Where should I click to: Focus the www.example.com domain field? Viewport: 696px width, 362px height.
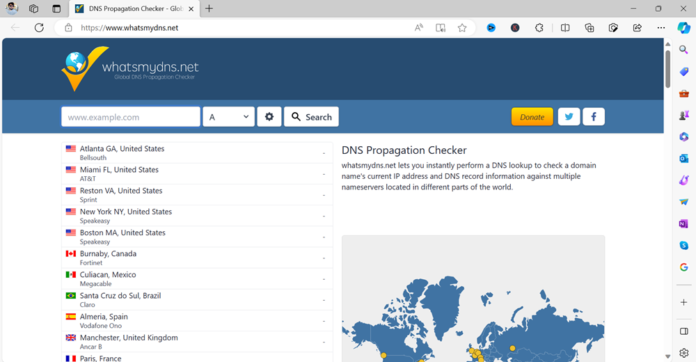pyautogui.click(x=130, y=117)
